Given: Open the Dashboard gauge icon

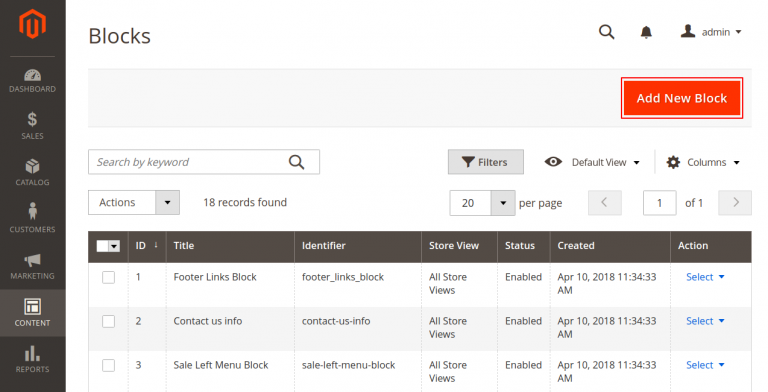Looking at the screenshot, I should (32, 75).
